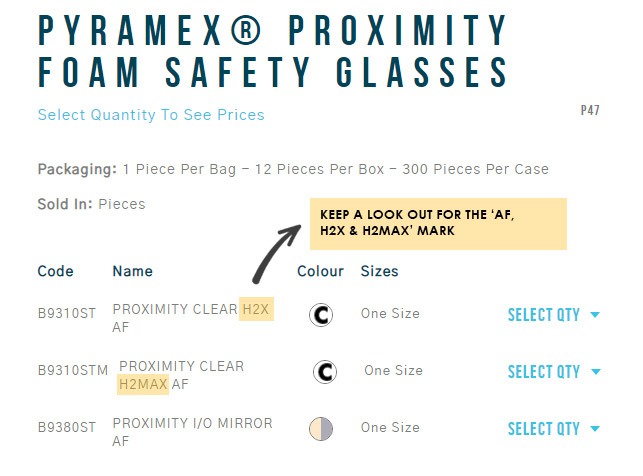The height and width of the screenshot is (476, 643).
Task: Open Select Qty dropdown for B9310STM
Action: (x=554, y=372)
